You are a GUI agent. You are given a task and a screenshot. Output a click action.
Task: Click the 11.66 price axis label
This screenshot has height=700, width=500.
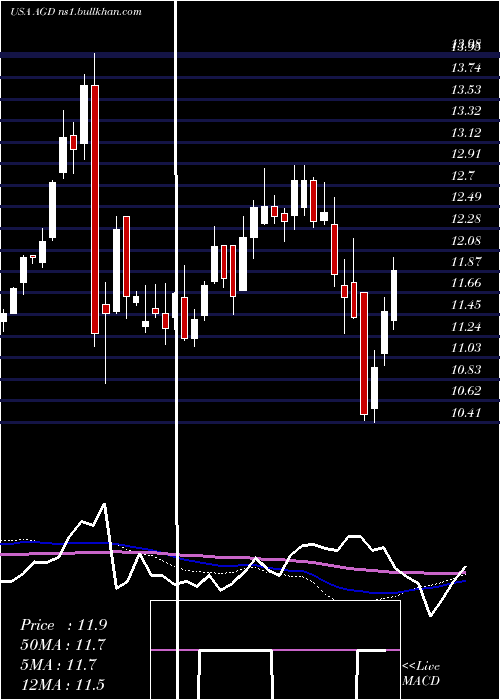[467, 283]
